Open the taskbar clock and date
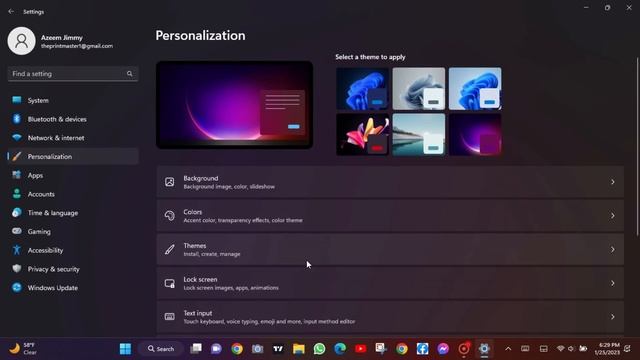640x360 pixels. click(x=607, y=349)
